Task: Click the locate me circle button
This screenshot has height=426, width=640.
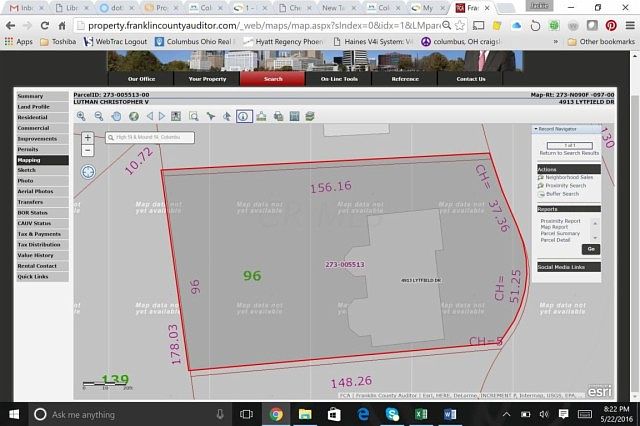Action: 87,171
